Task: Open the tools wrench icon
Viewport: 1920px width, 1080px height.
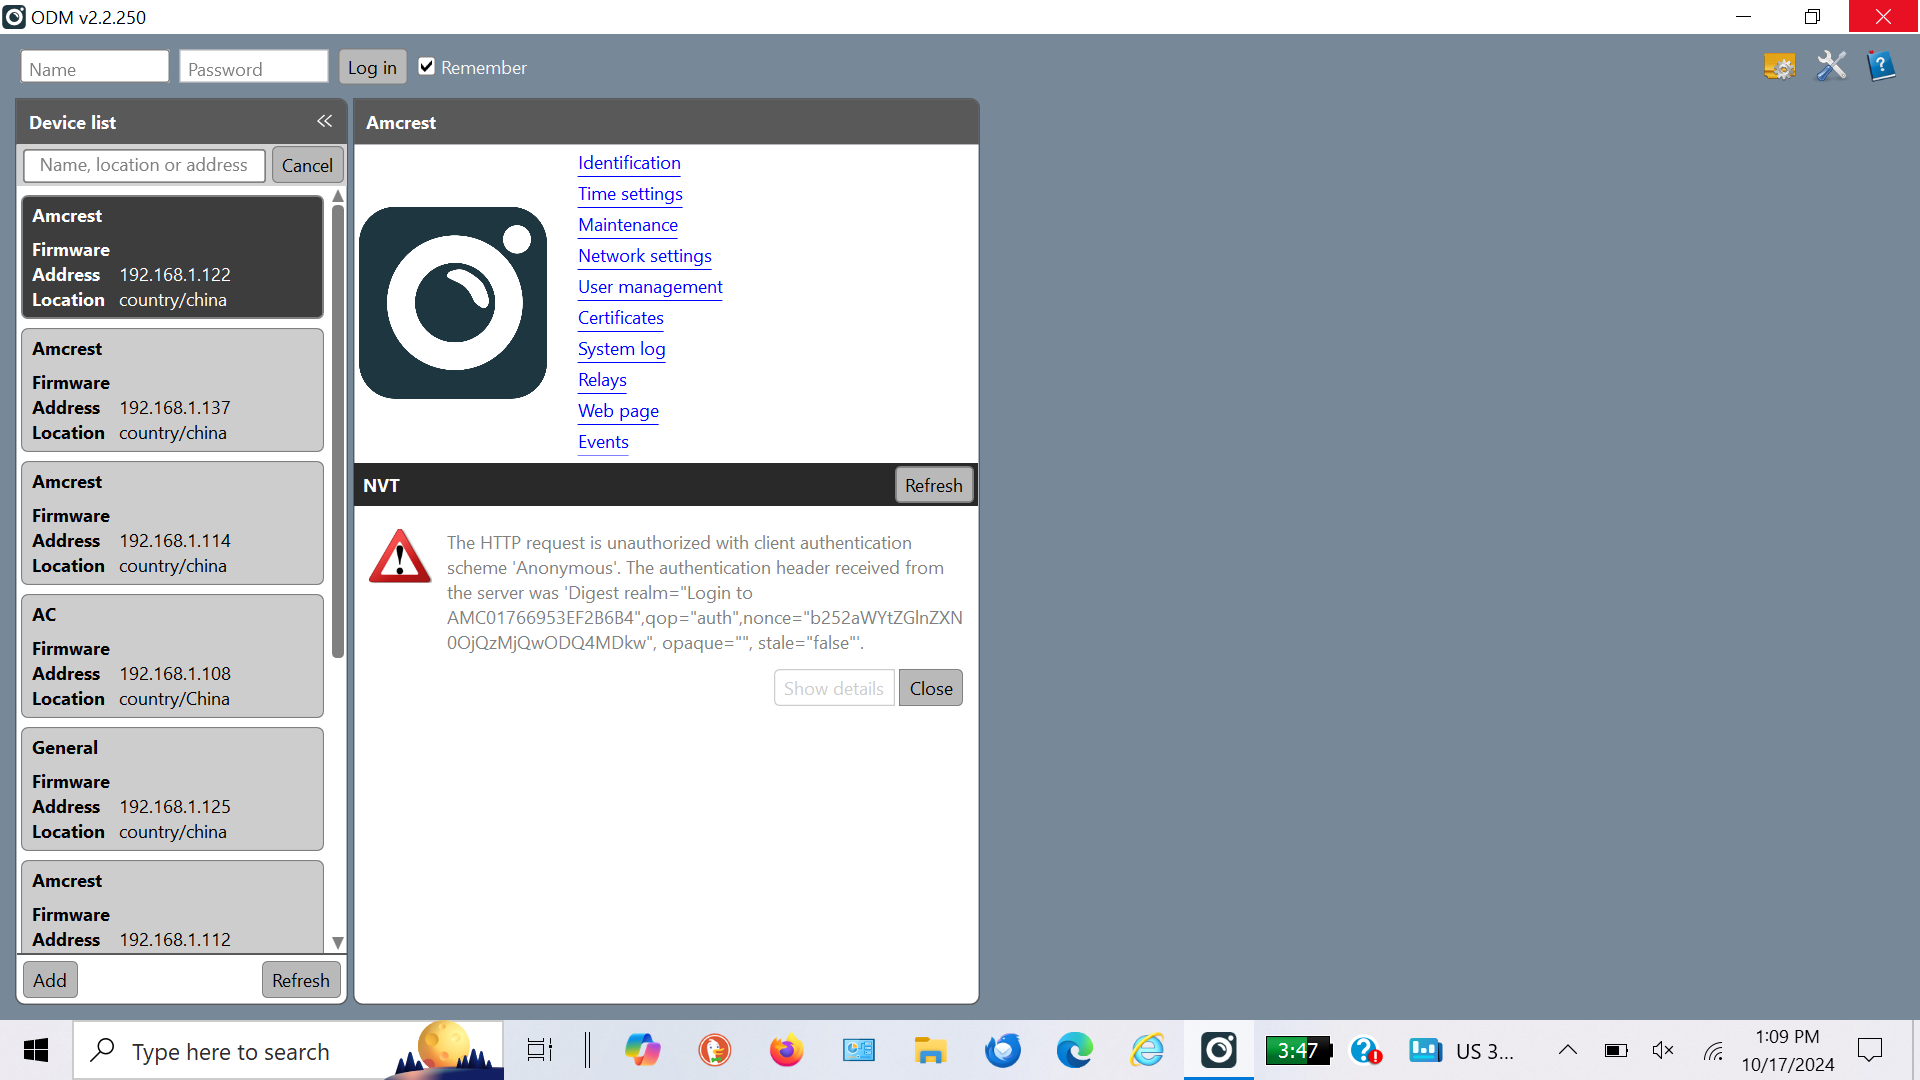Action: [1831, 67]
